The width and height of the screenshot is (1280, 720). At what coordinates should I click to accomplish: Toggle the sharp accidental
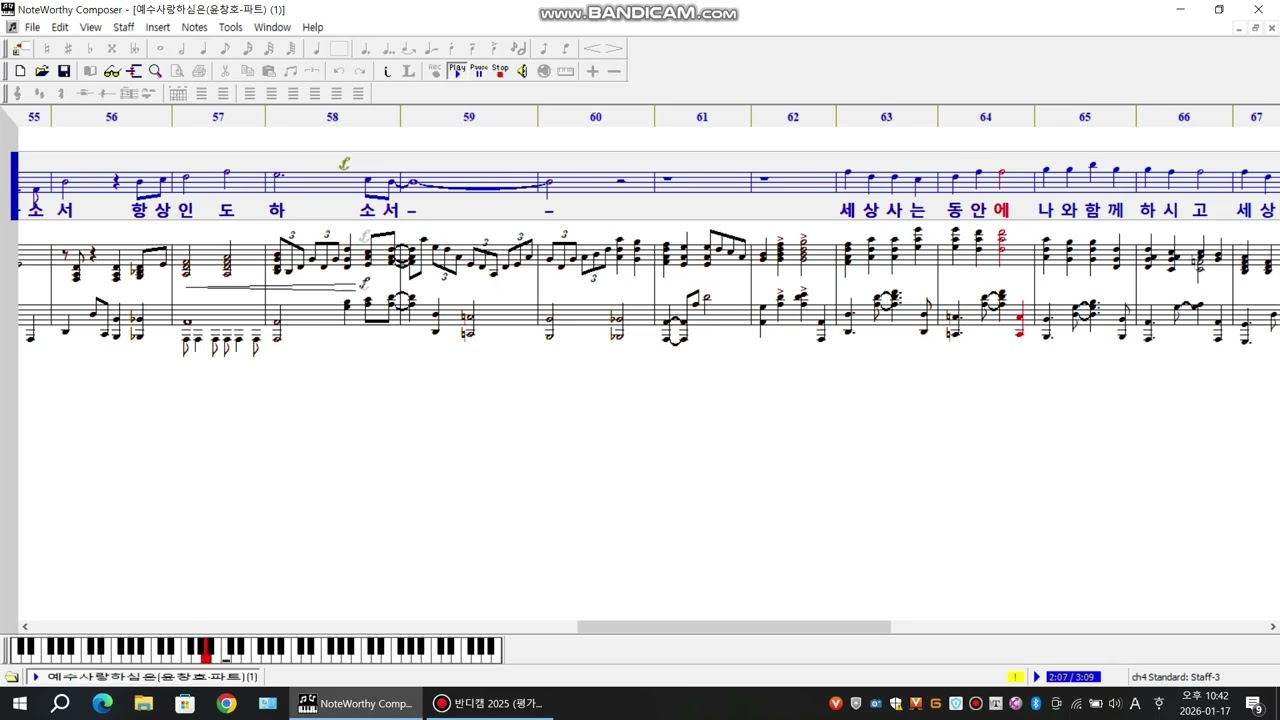(68, 48)
